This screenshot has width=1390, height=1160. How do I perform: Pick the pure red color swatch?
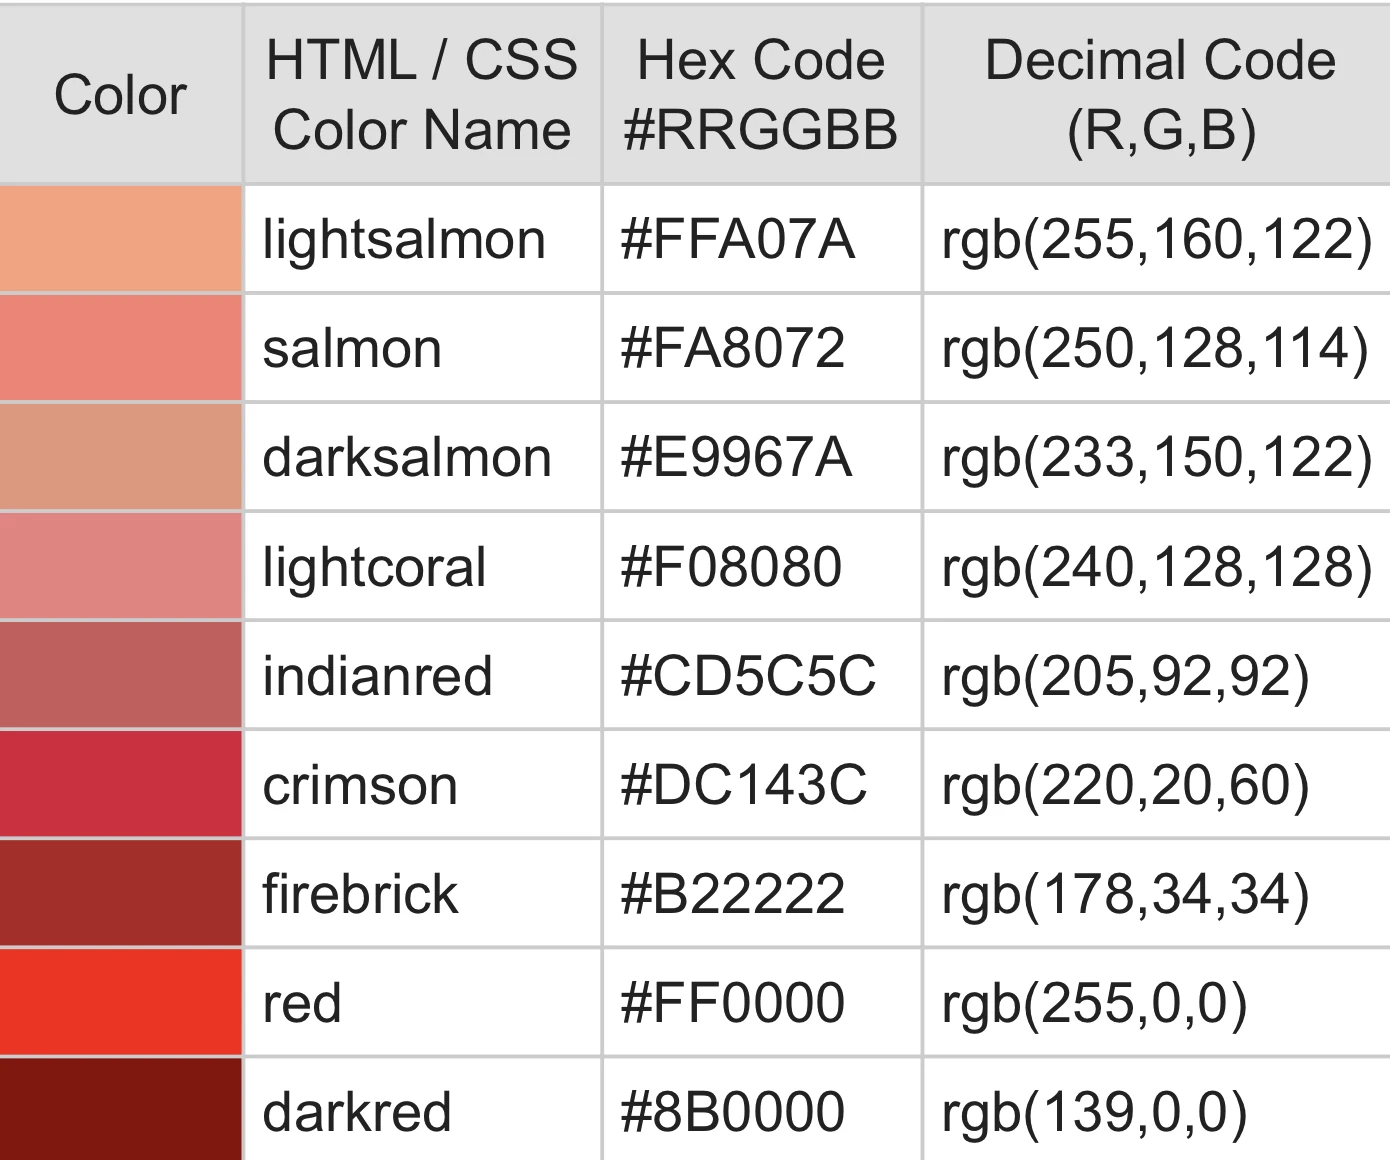[120, 1002]
